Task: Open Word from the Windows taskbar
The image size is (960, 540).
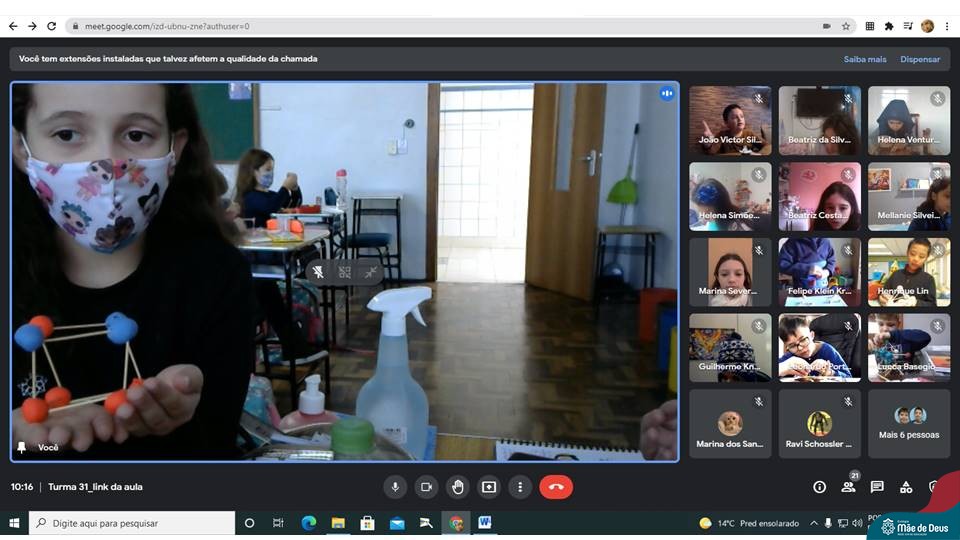Action: pos(485,522)
